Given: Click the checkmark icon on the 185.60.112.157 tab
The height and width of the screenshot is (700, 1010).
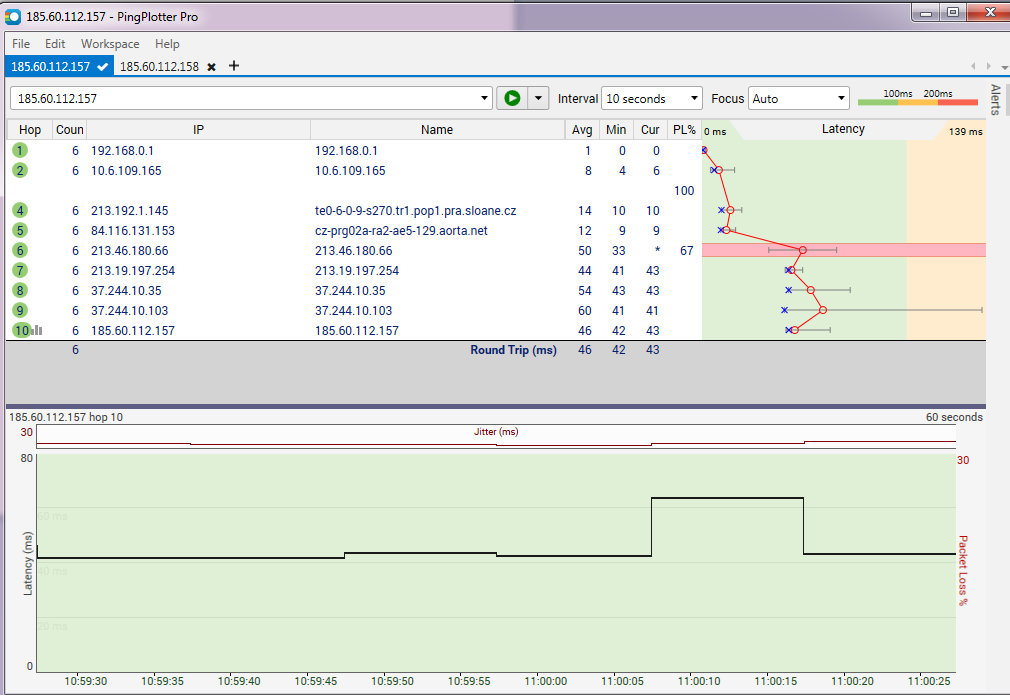Looking at the screenshot, I should 102,67.
